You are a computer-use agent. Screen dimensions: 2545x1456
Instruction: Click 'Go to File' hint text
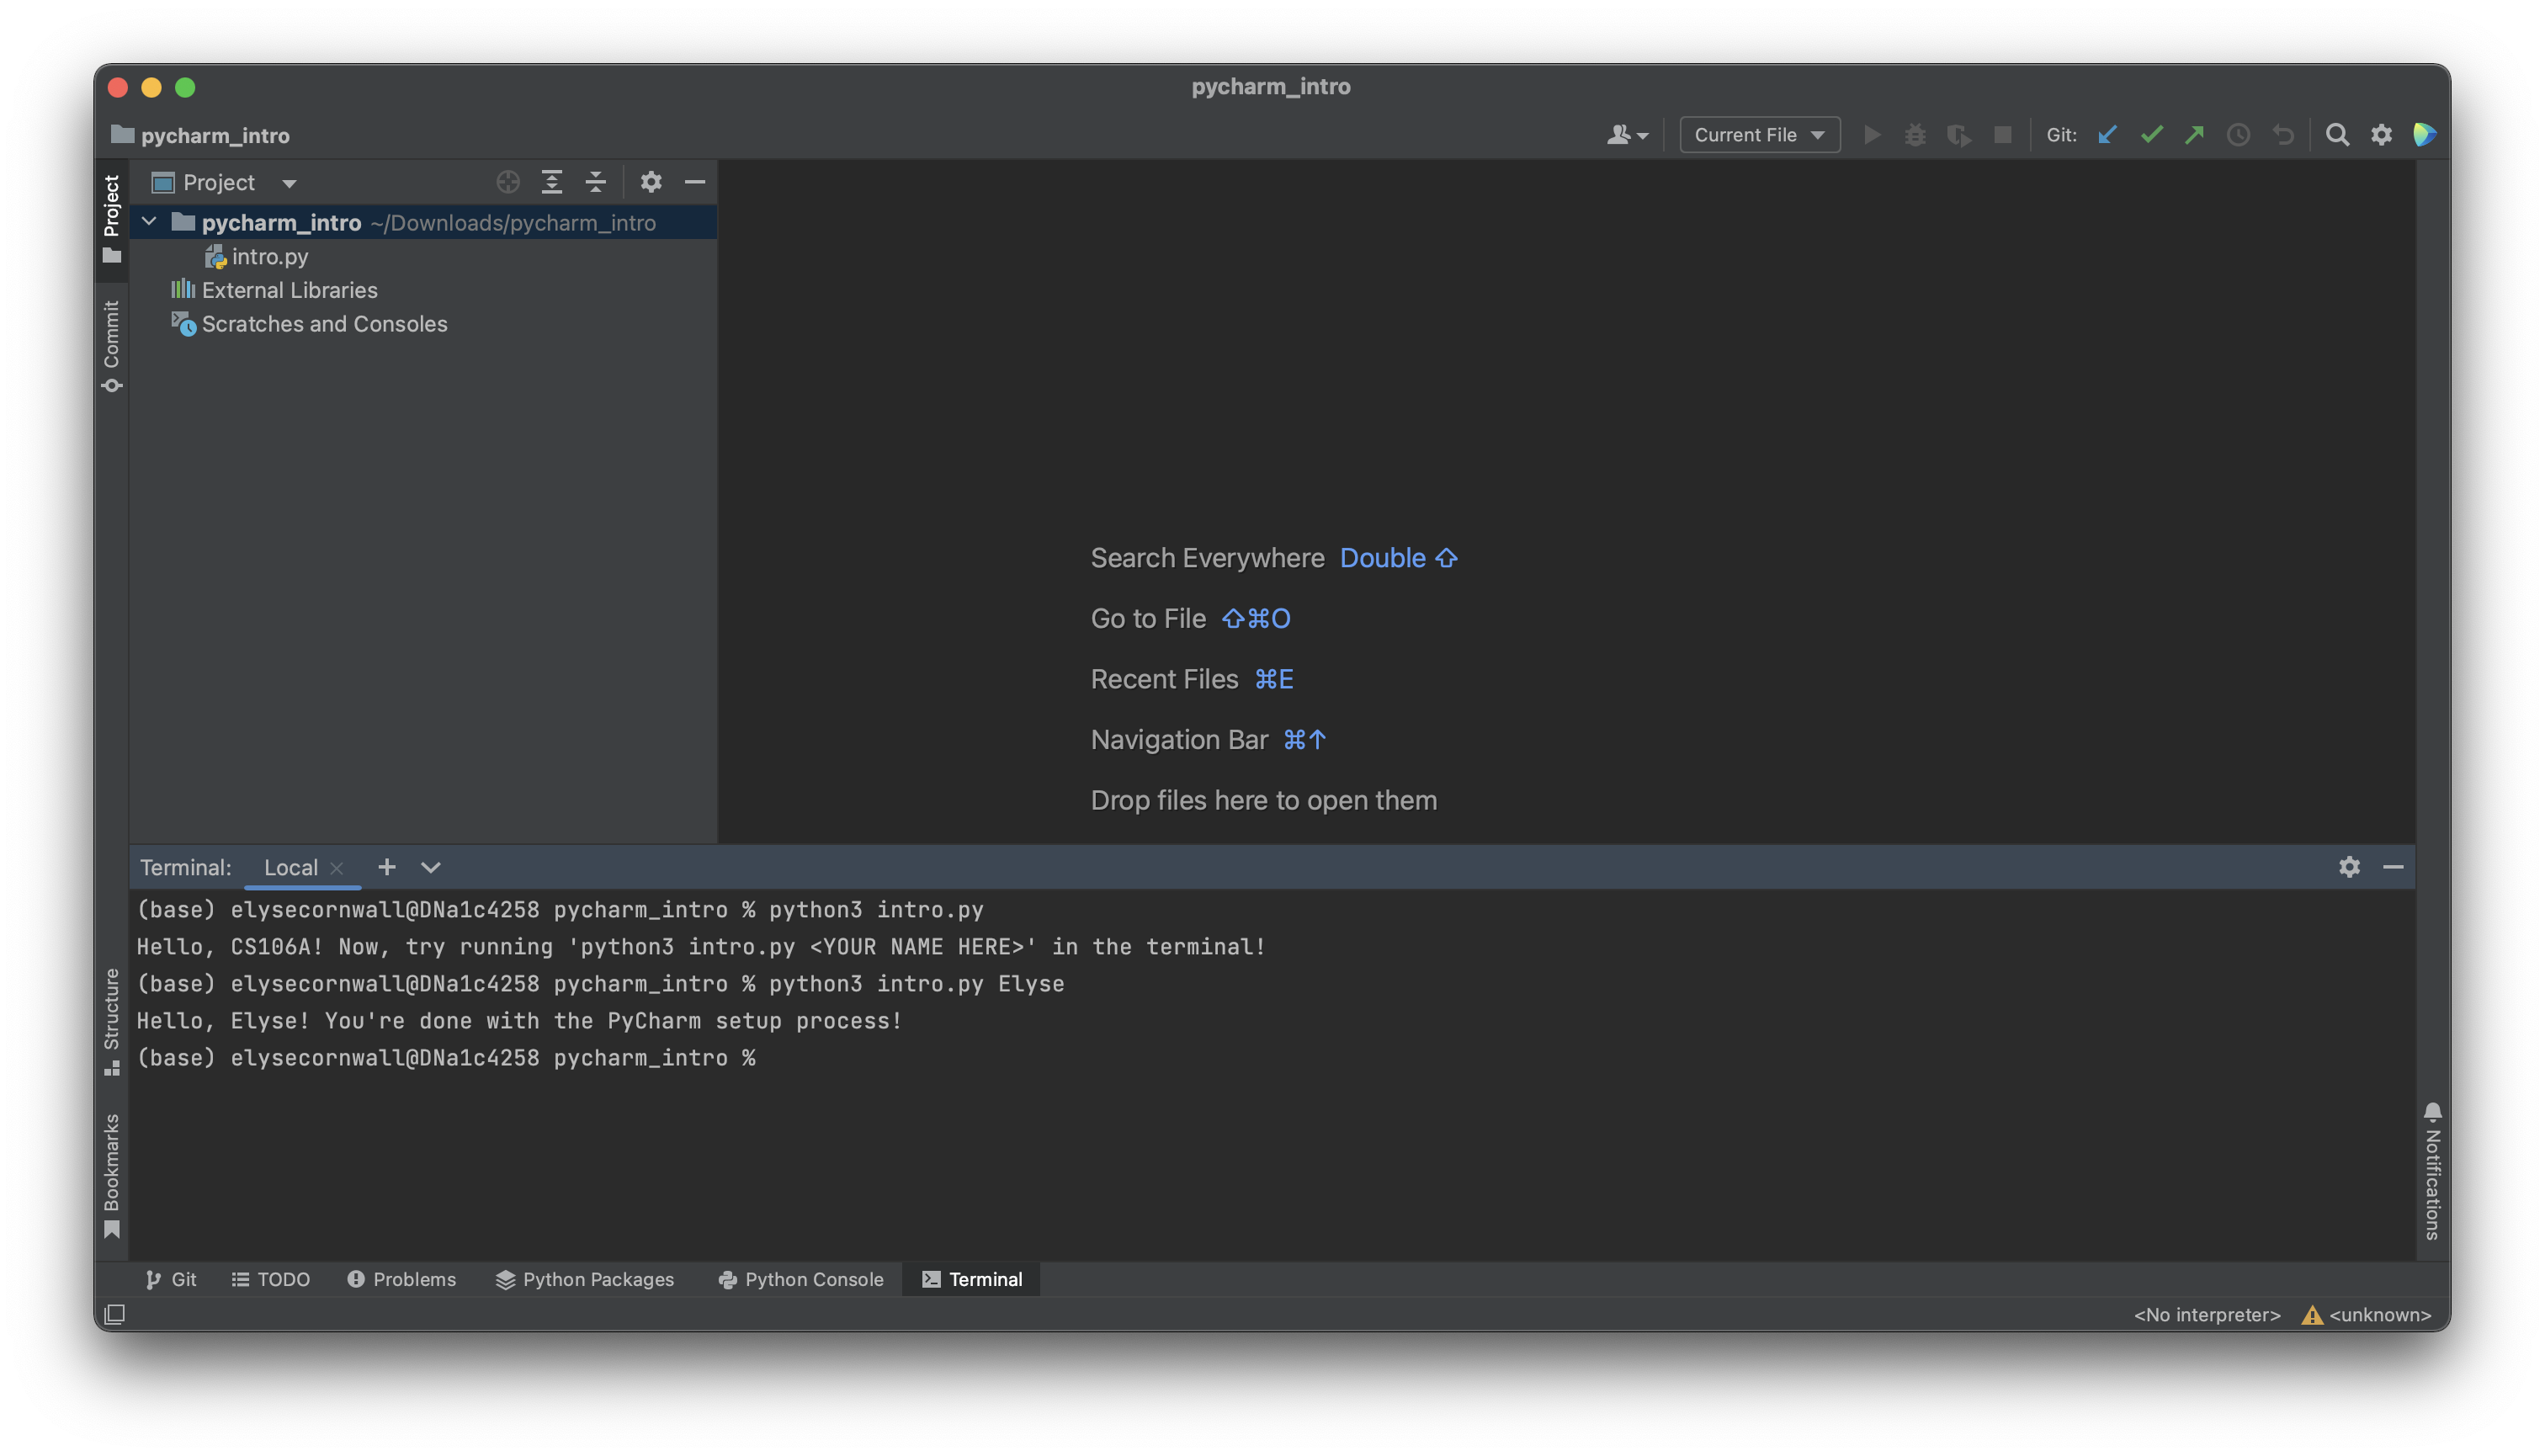pyautogui.click(x=1148, y=619)
